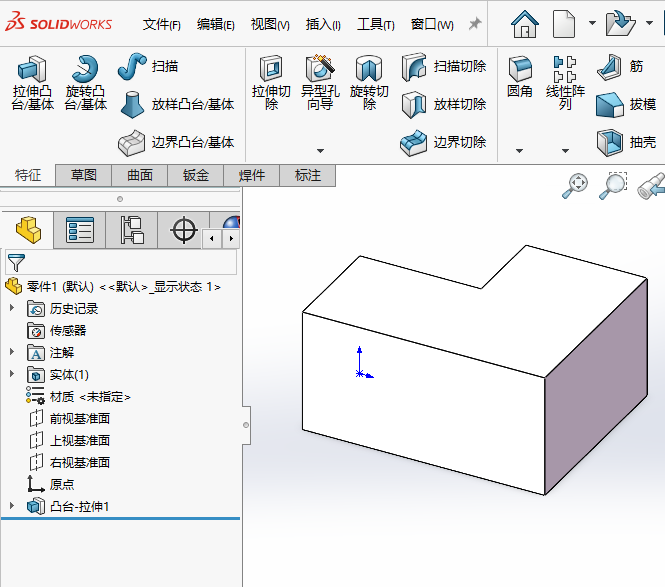The image size is (665, 587).
Task: Select the Top Plane (上视基准面)
Action: (x=70, y=441)
